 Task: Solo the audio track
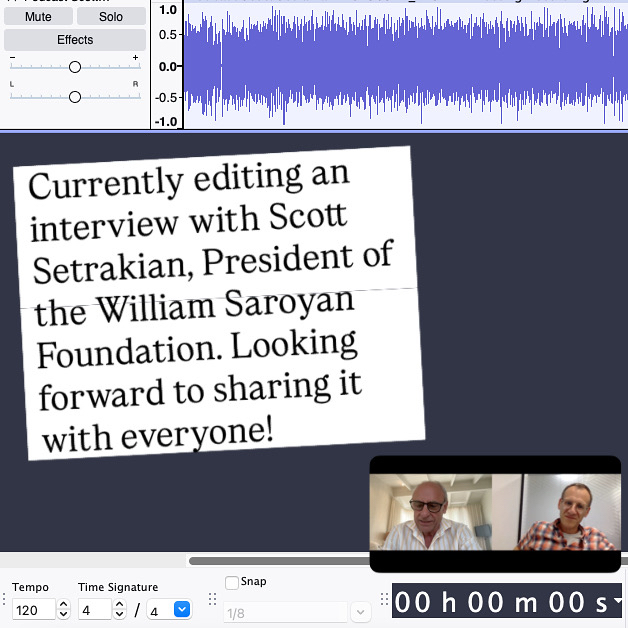111,16
